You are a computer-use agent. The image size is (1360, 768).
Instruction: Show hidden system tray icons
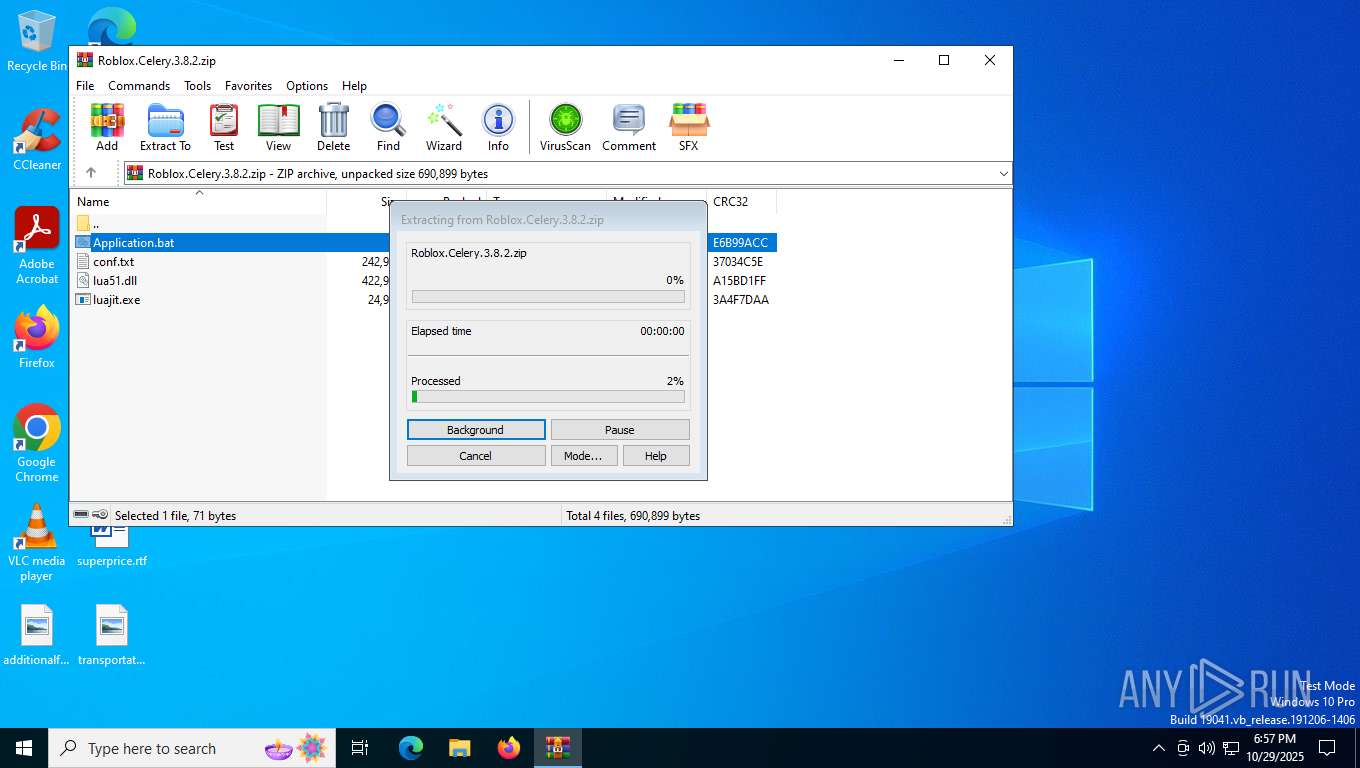(1159, 748)
